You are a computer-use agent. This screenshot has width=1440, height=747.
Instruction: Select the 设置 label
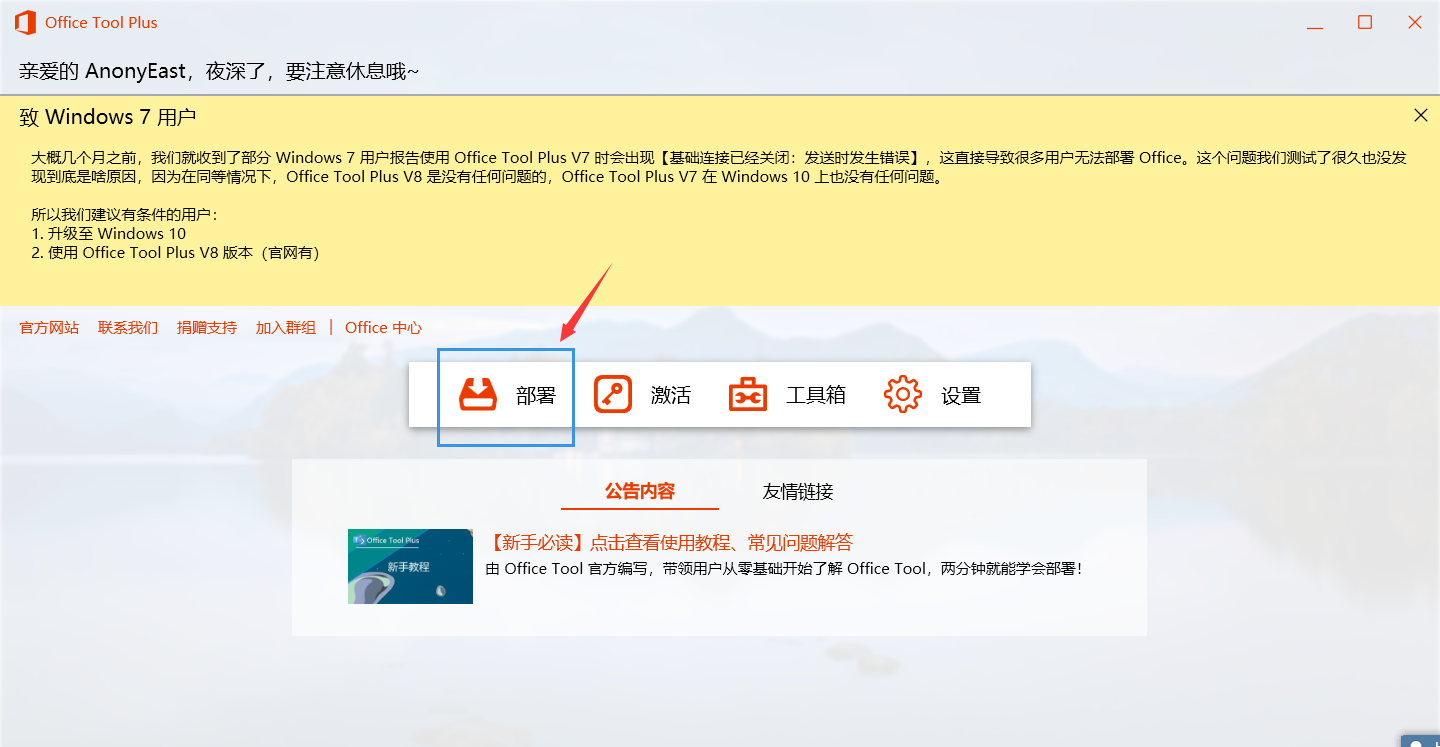pyautogui.click(x=961, y=395)
